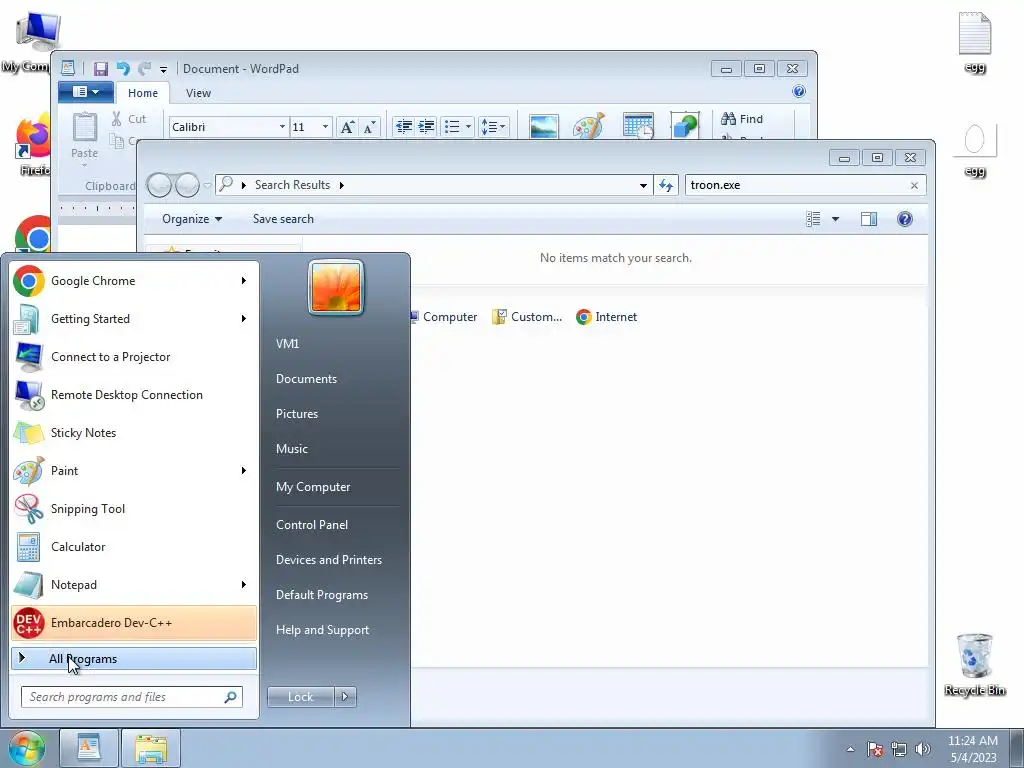The image size is (1024, 768).
Task: Open Music from Start menu
Action: click(x=292, y=449)
